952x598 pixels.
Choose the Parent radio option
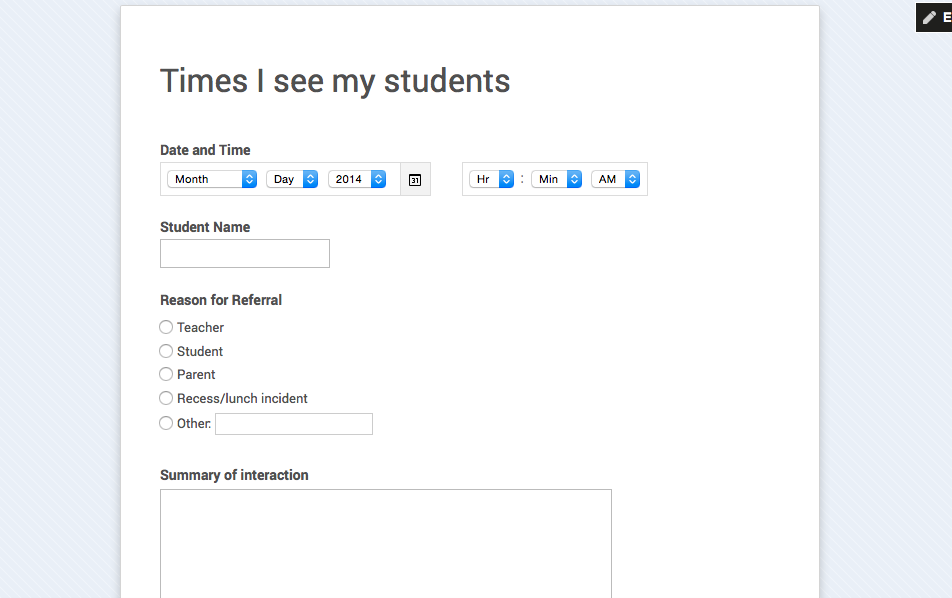tap(166, 374)
